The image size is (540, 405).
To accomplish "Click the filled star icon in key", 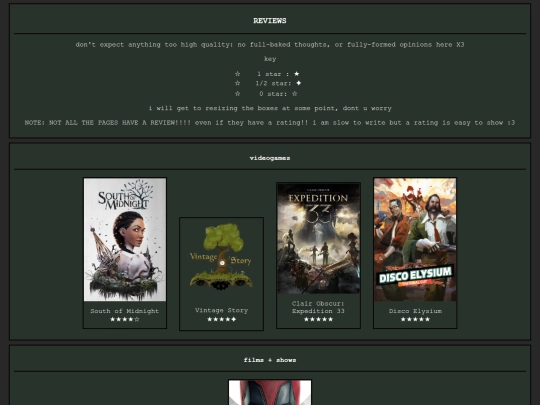I will (x=297, y=74).
